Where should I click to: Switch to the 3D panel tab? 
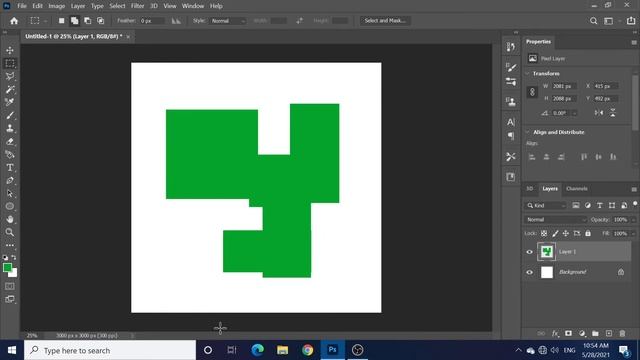pyautogui.click(x=529, y=189)
